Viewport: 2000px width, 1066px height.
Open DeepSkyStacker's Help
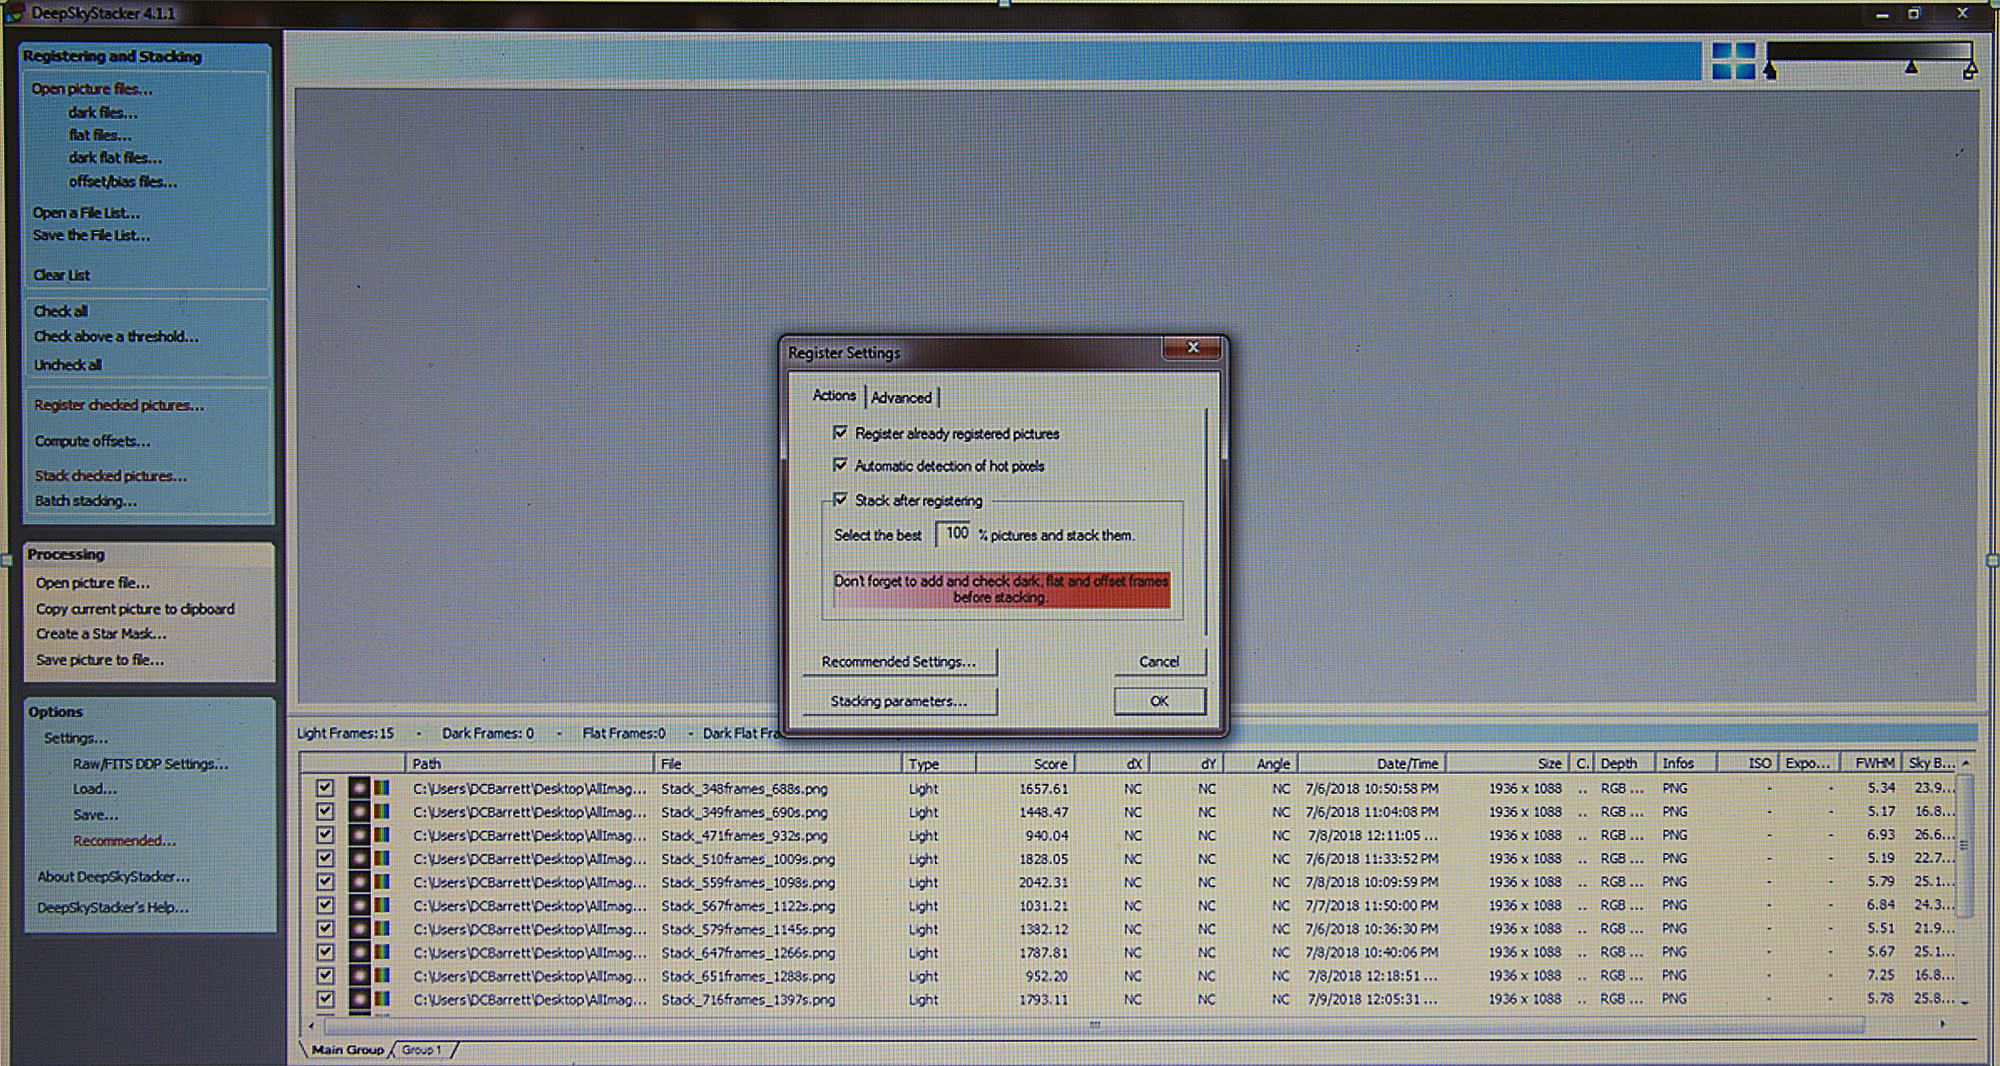tap(113, 908)
